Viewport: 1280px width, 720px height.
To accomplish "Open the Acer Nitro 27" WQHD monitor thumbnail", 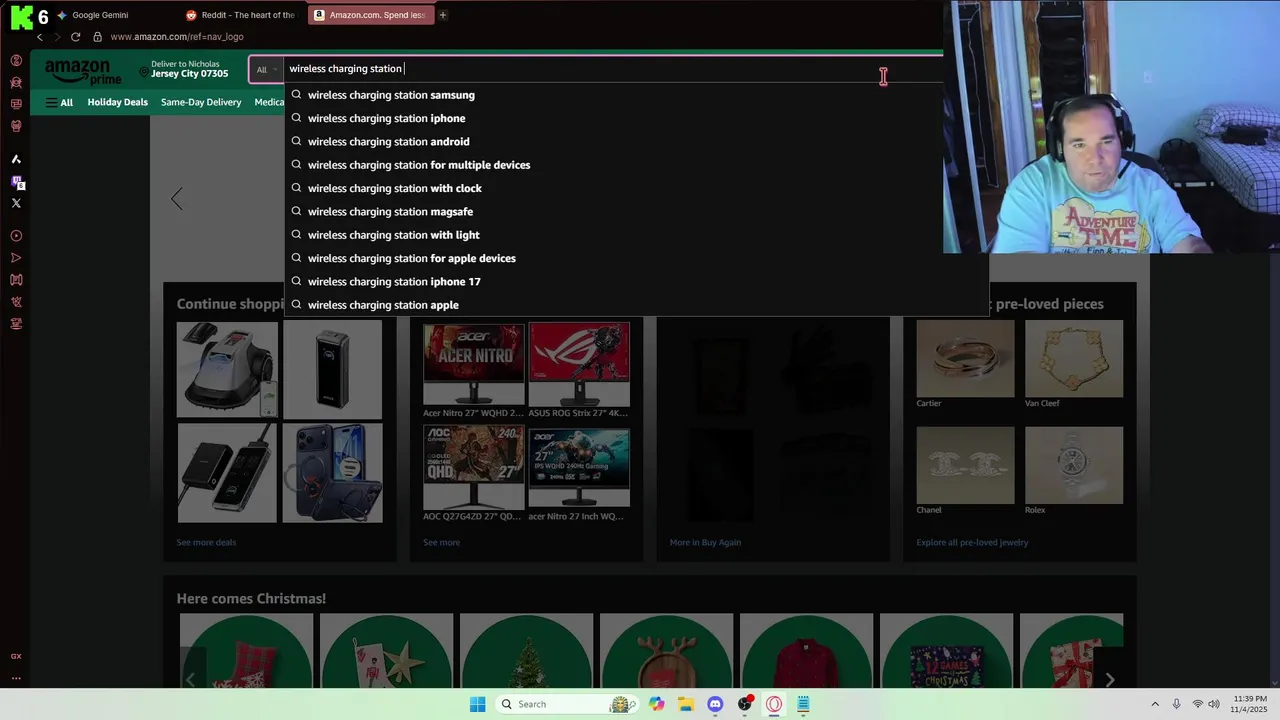I will 473,364.
